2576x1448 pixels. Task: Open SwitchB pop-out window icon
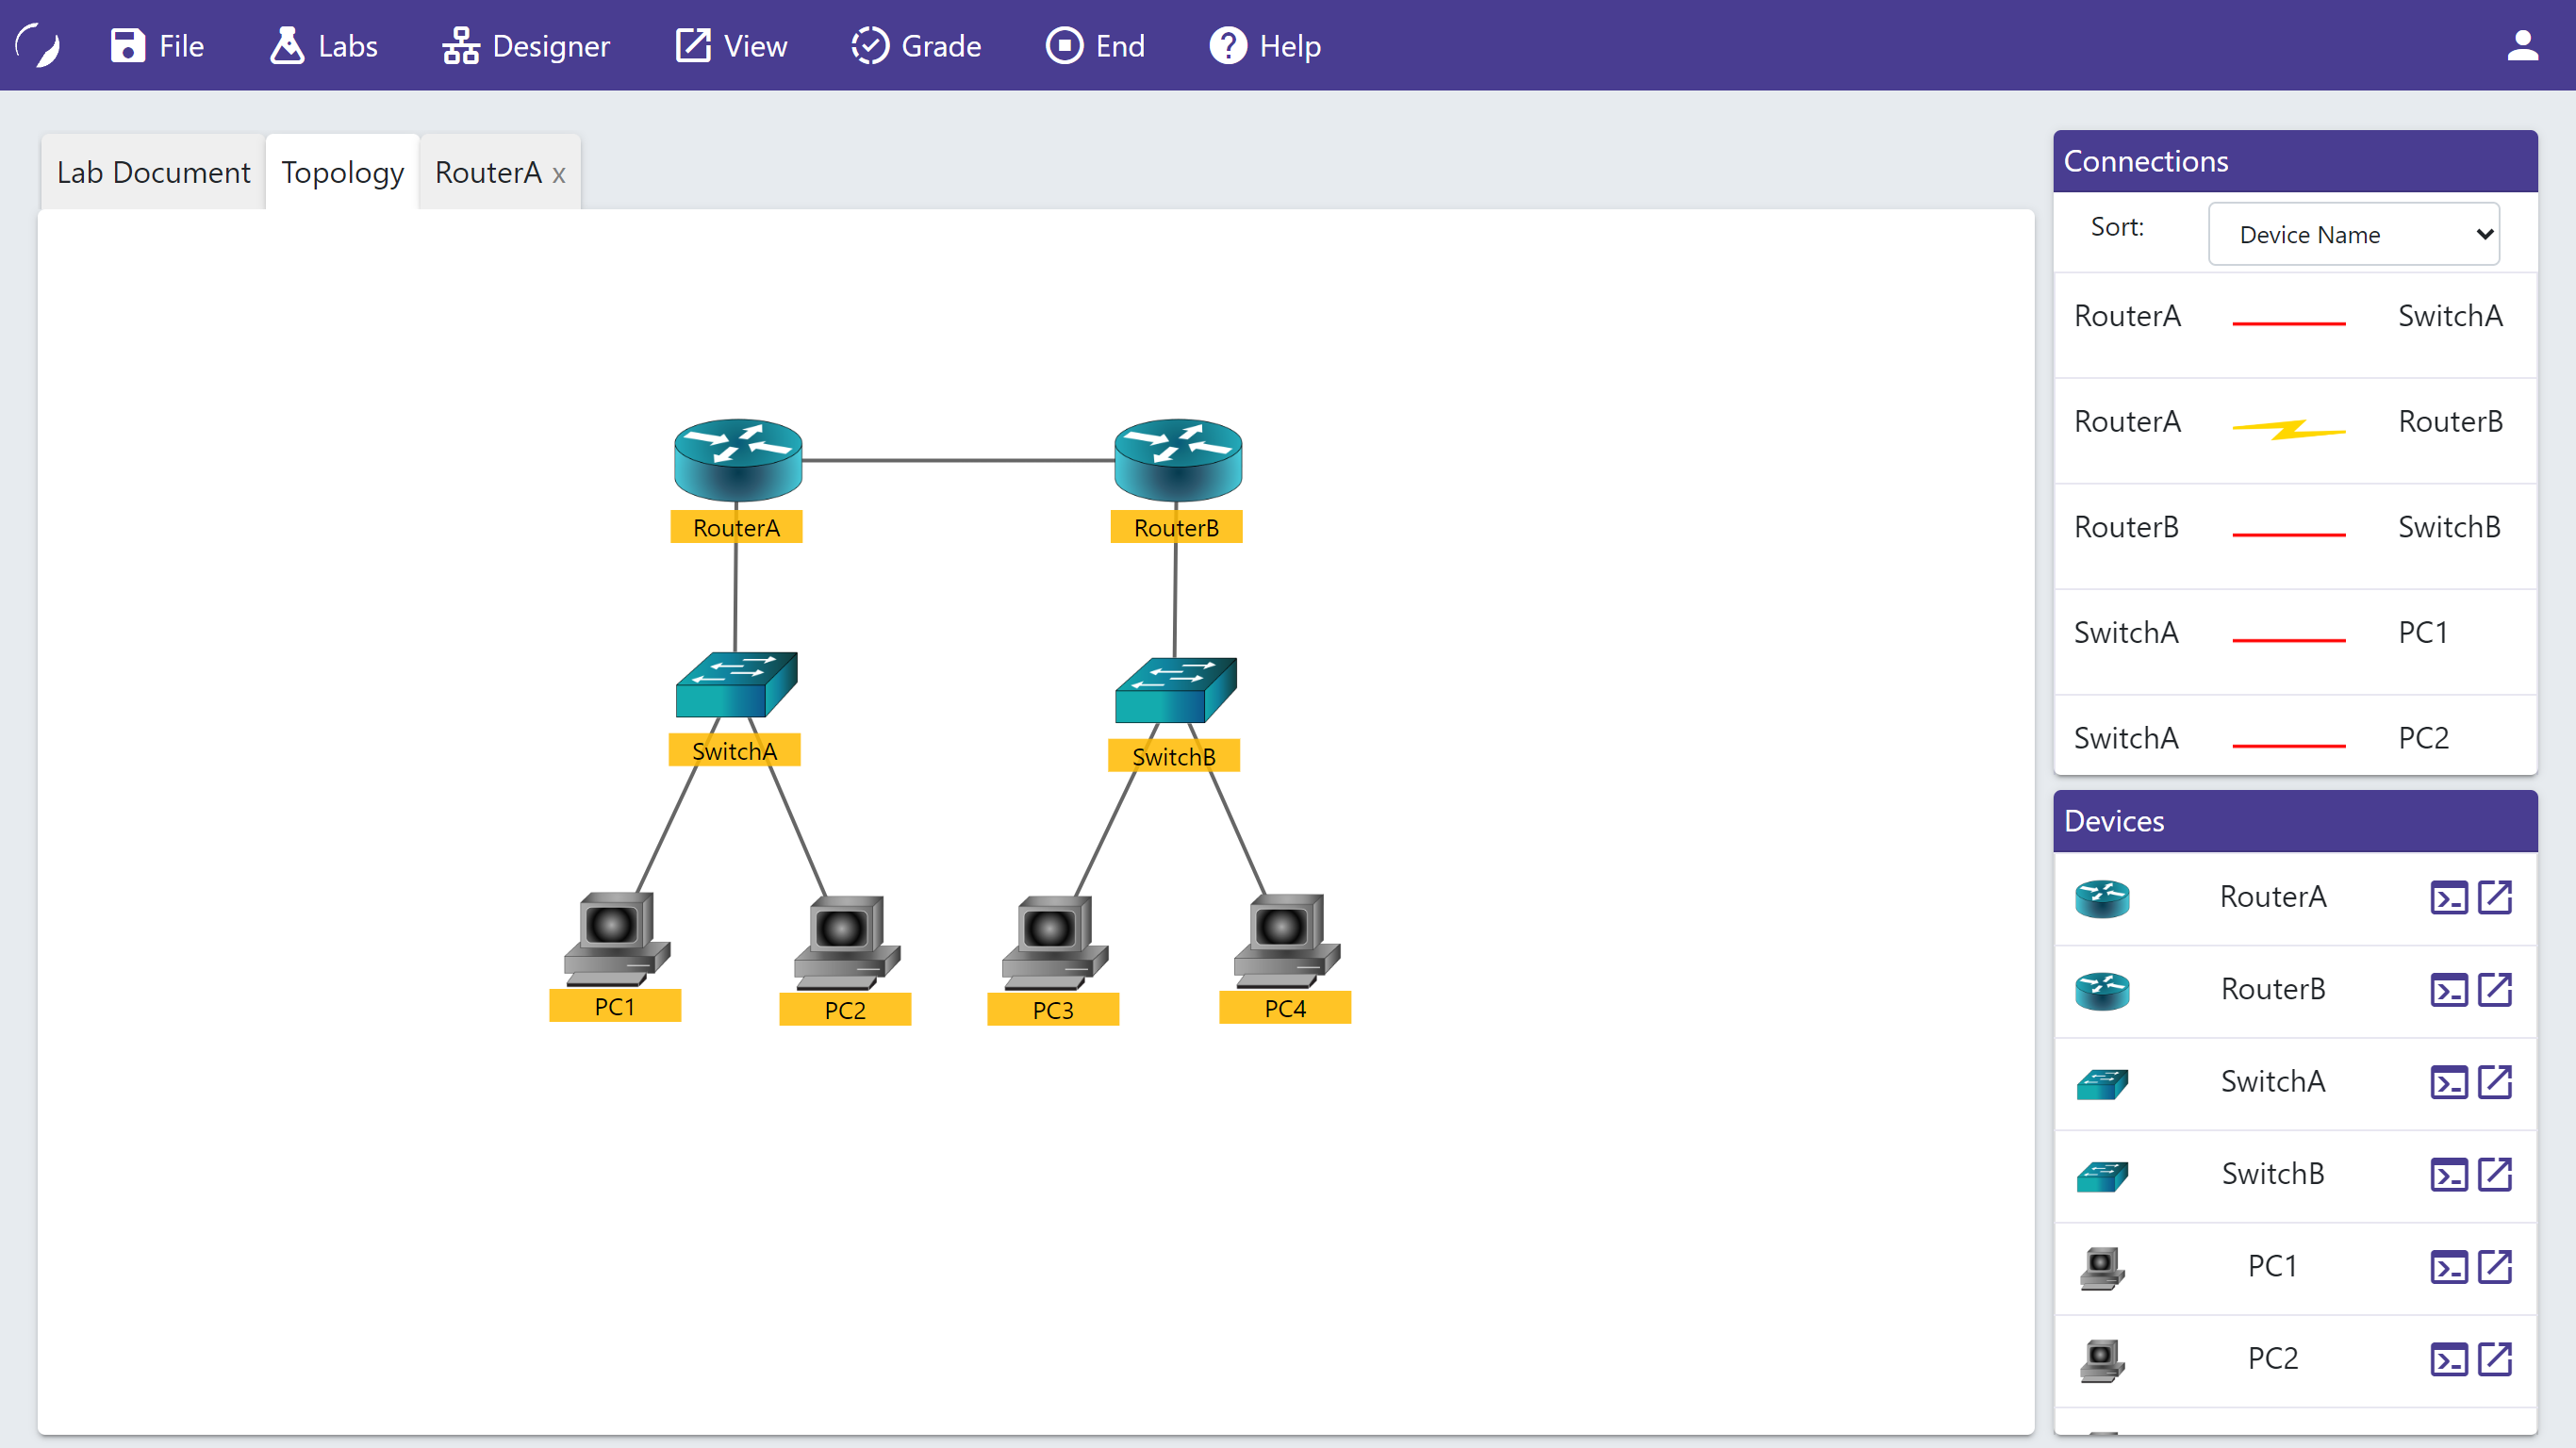[x=2495, y=1174]
